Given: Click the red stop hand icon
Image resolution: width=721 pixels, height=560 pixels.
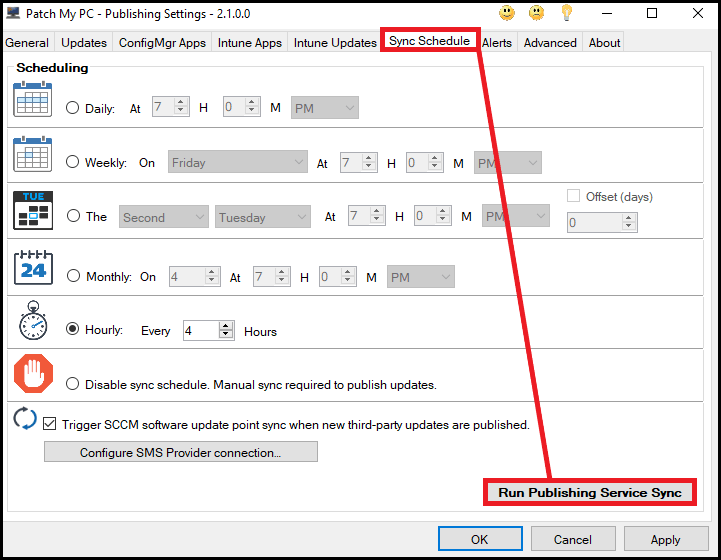Looking at the screenshot, I should (x=33, y=373).
